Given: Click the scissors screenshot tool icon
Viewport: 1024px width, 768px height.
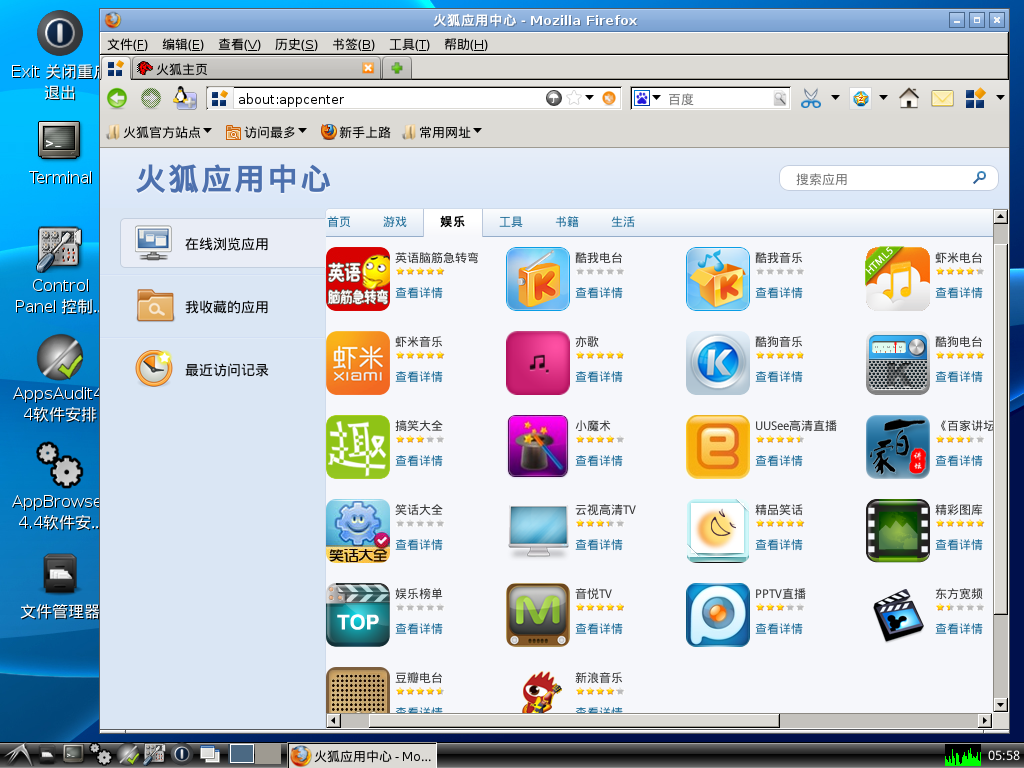Looking at the screenshot, I should [x=810, y=99].
